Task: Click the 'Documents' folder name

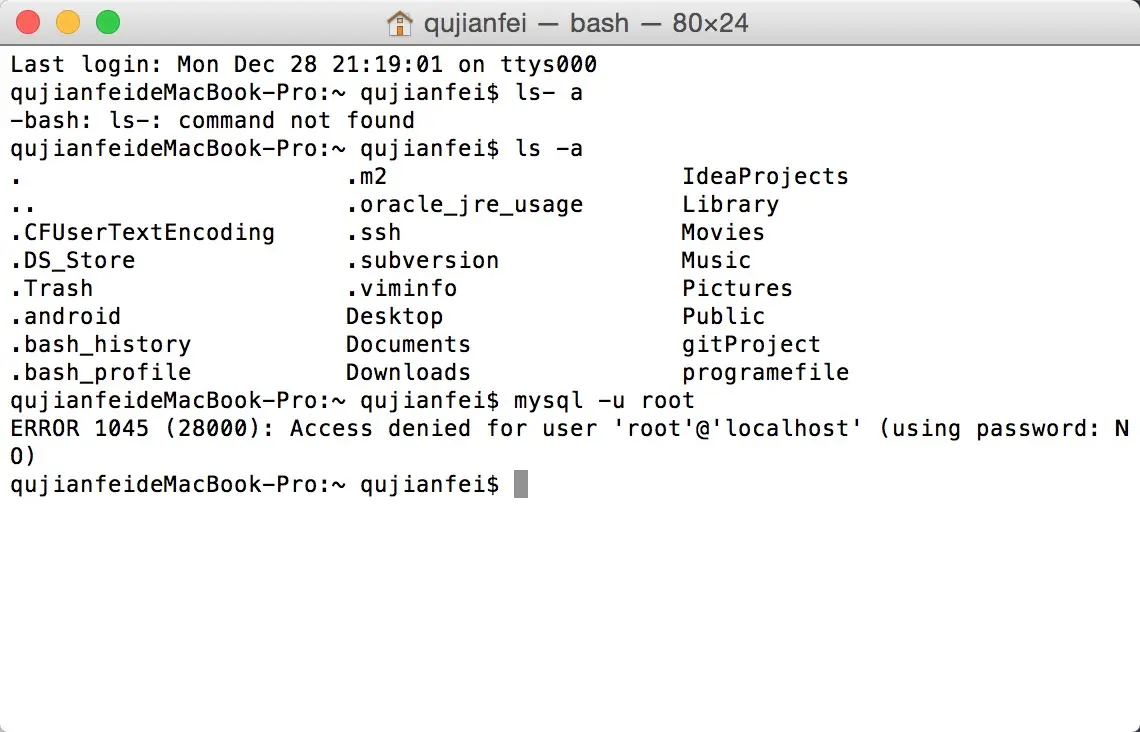Action: 408,344
